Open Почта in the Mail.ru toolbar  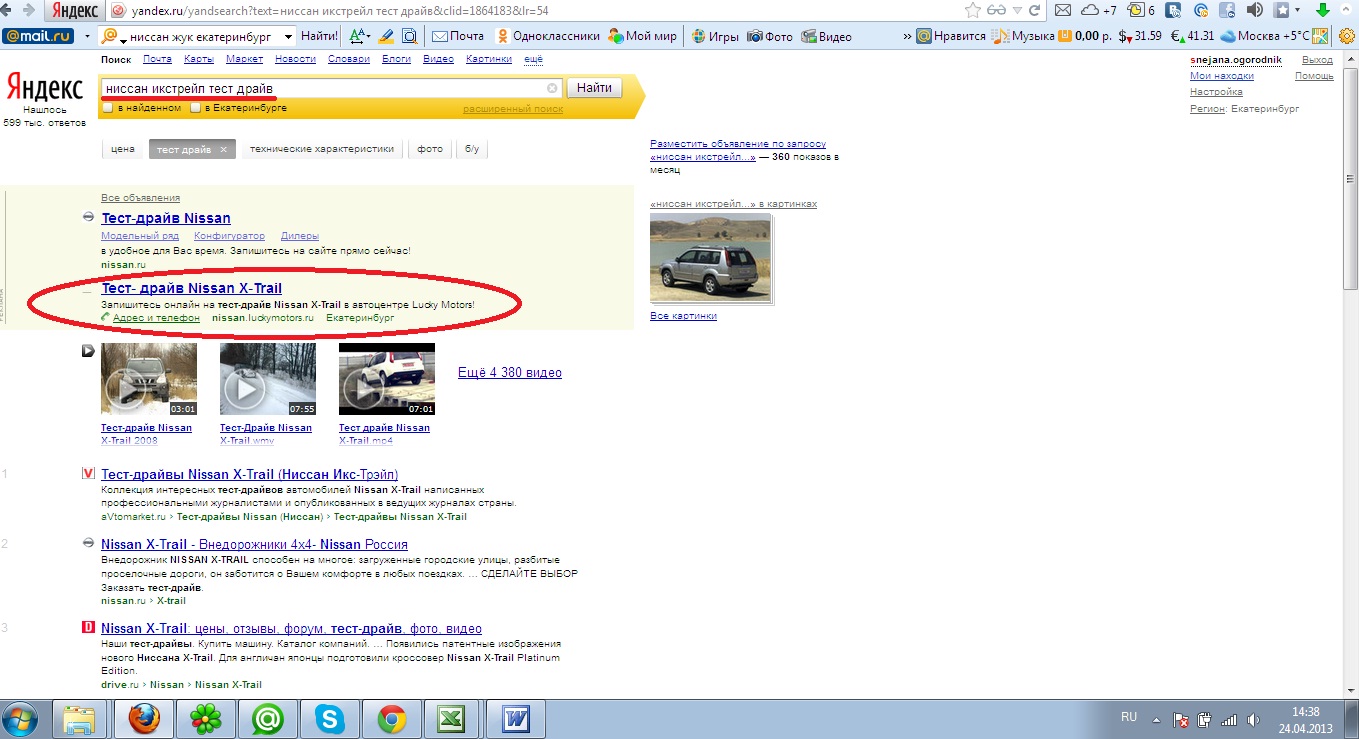point(458,36)
